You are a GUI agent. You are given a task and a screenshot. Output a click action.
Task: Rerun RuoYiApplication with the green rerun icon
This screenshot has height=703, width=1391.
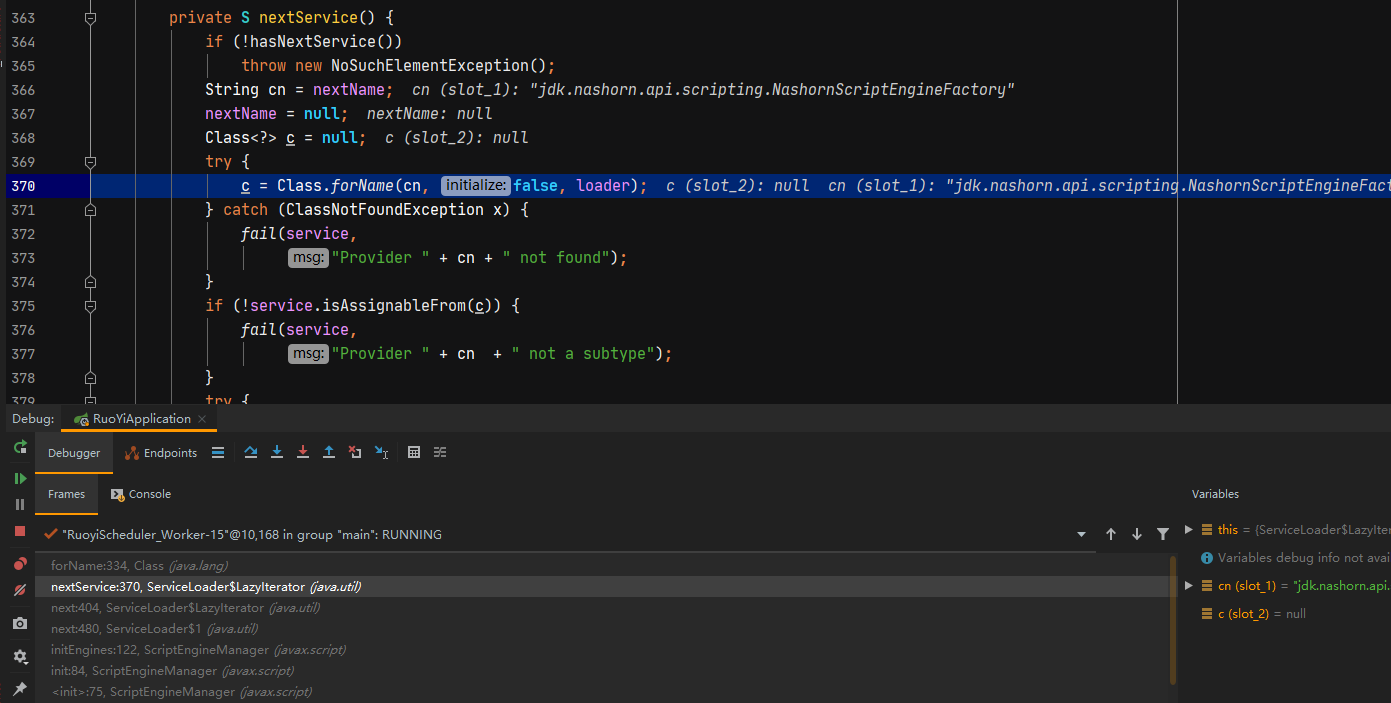tap(19, 447)
